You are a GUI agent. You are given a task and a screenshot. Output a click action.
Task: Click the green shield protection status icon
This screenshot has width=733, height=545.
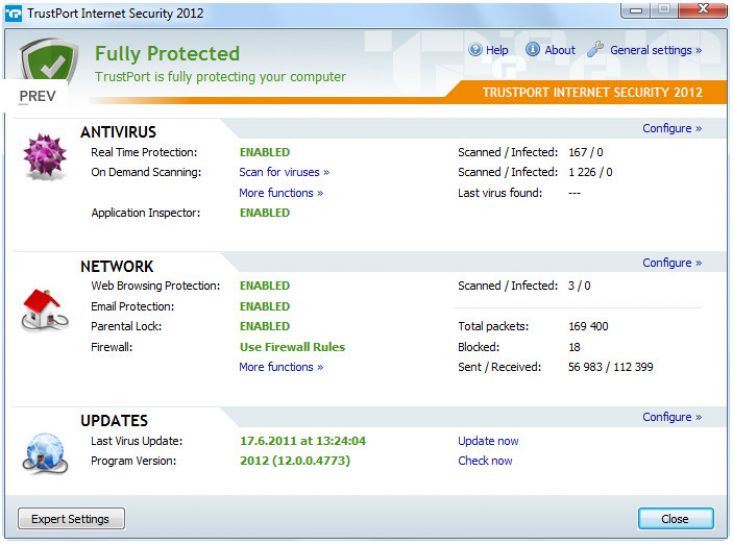point(48,62)
